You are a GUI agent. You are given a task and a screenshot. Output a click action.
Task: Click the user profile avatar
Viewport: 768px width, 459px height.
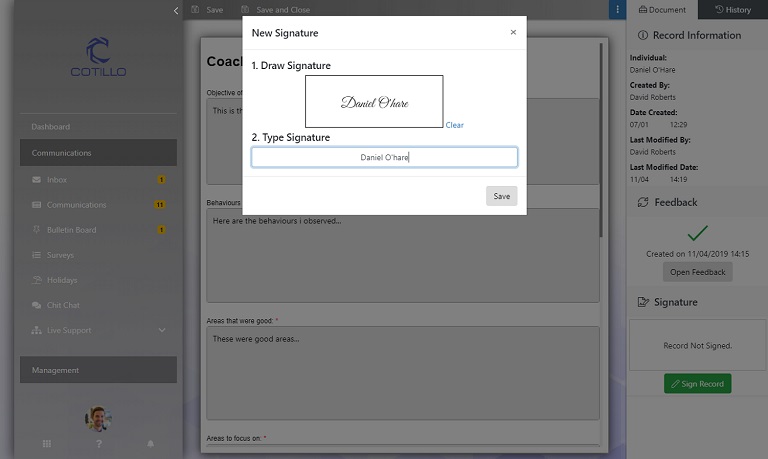tap(98, 418)
